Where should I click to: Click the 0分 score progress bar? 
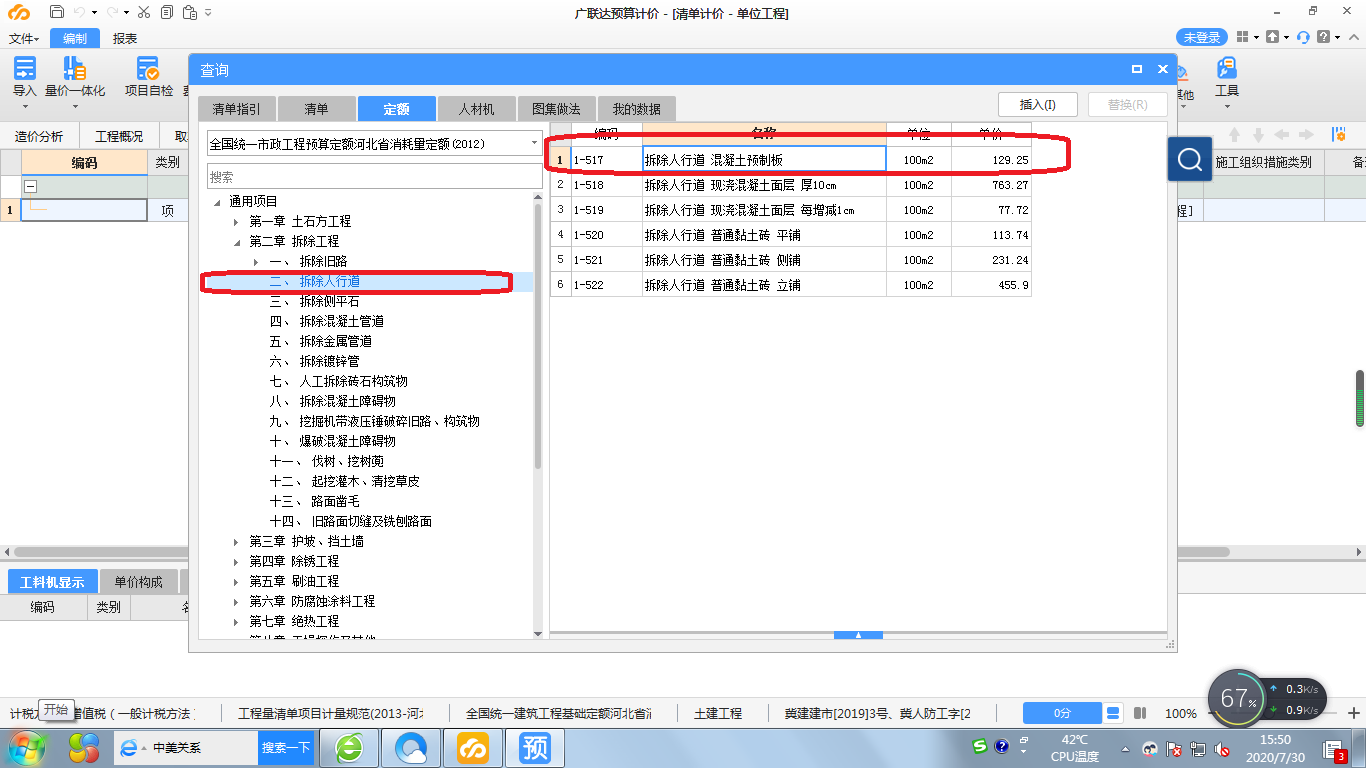(1062, 713)
